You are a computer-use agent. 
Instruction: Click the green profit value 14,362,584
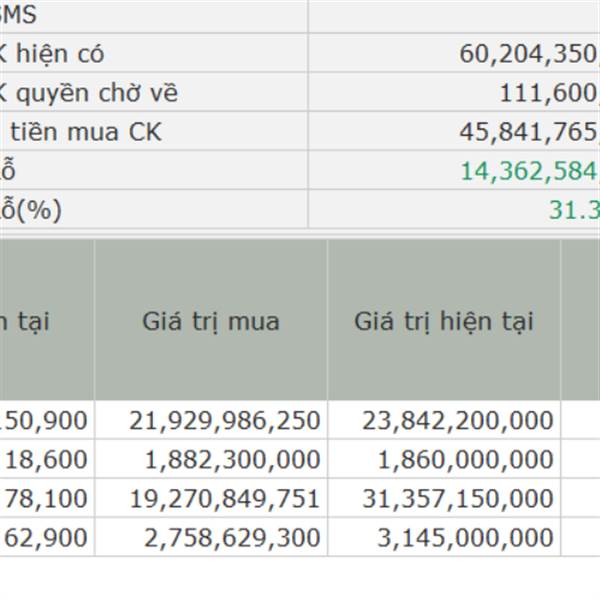coord(530,171)
